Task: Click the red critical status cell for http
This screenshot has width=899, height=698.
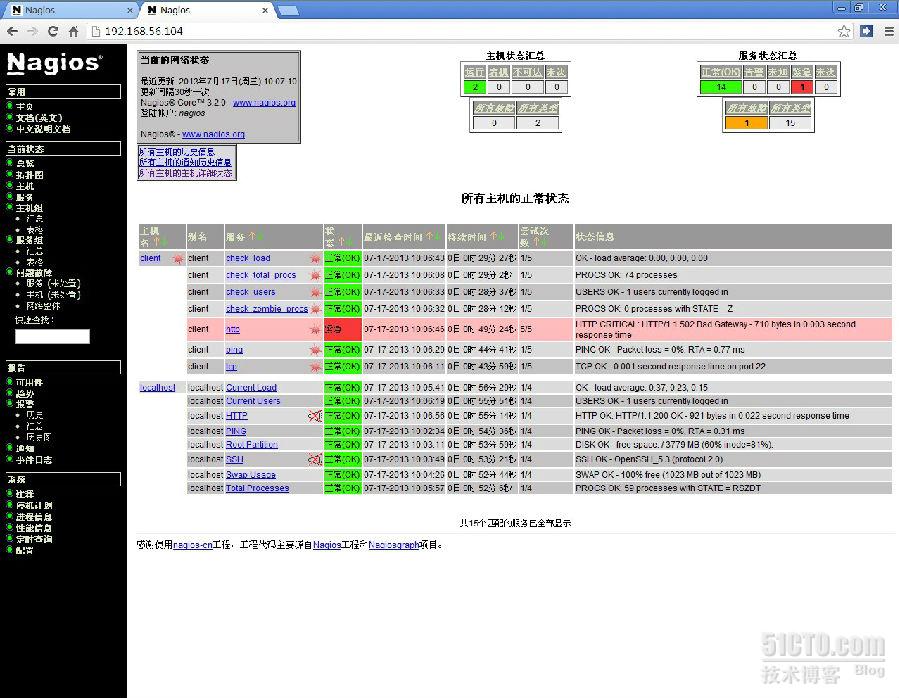Action: click(x=342, y=329)
